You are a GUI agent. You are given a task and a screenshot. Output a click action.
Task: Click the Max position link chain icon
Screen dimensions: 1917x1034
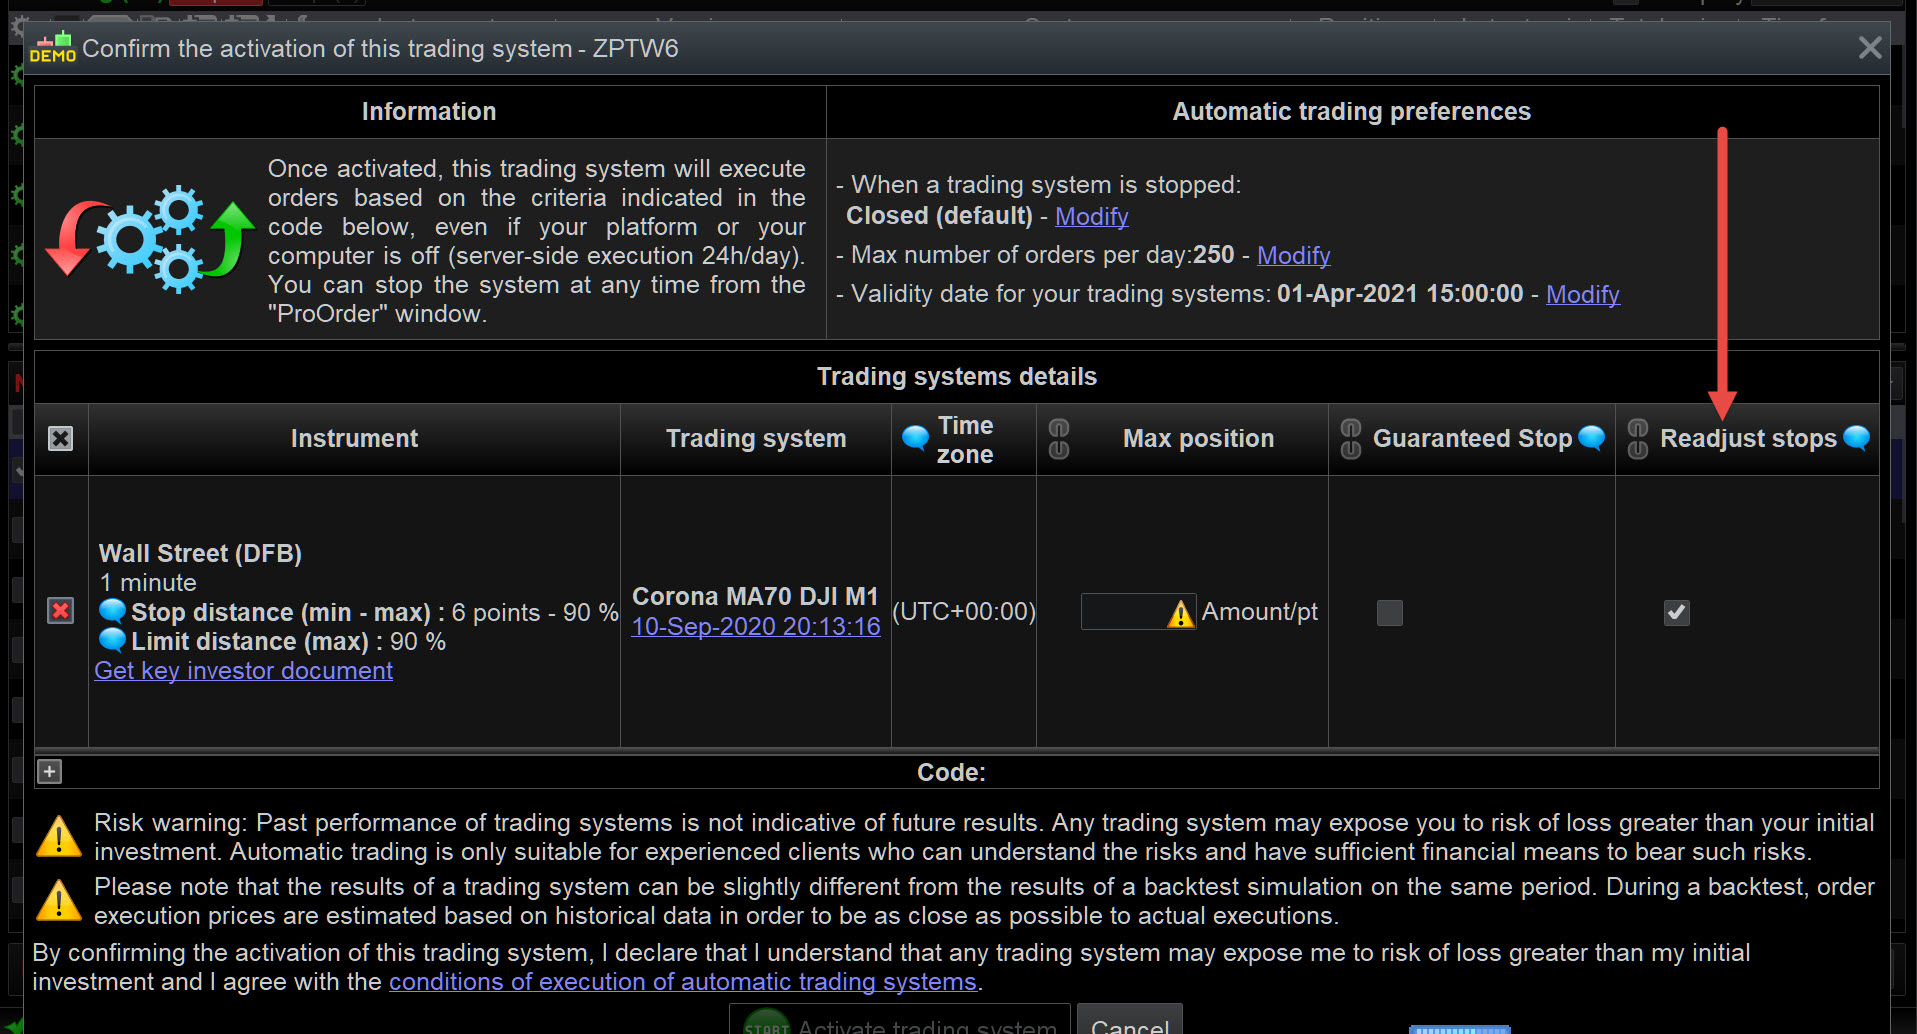[1058, 439]
